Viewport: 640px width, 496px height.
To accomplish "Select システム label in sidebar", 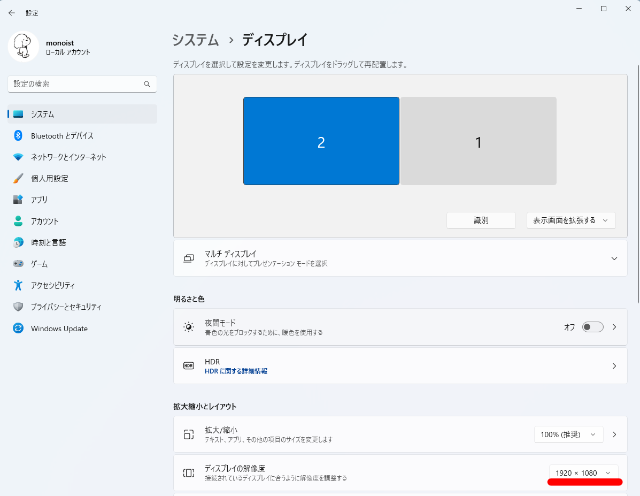I will pyautogui.click(x=42, y=114).
